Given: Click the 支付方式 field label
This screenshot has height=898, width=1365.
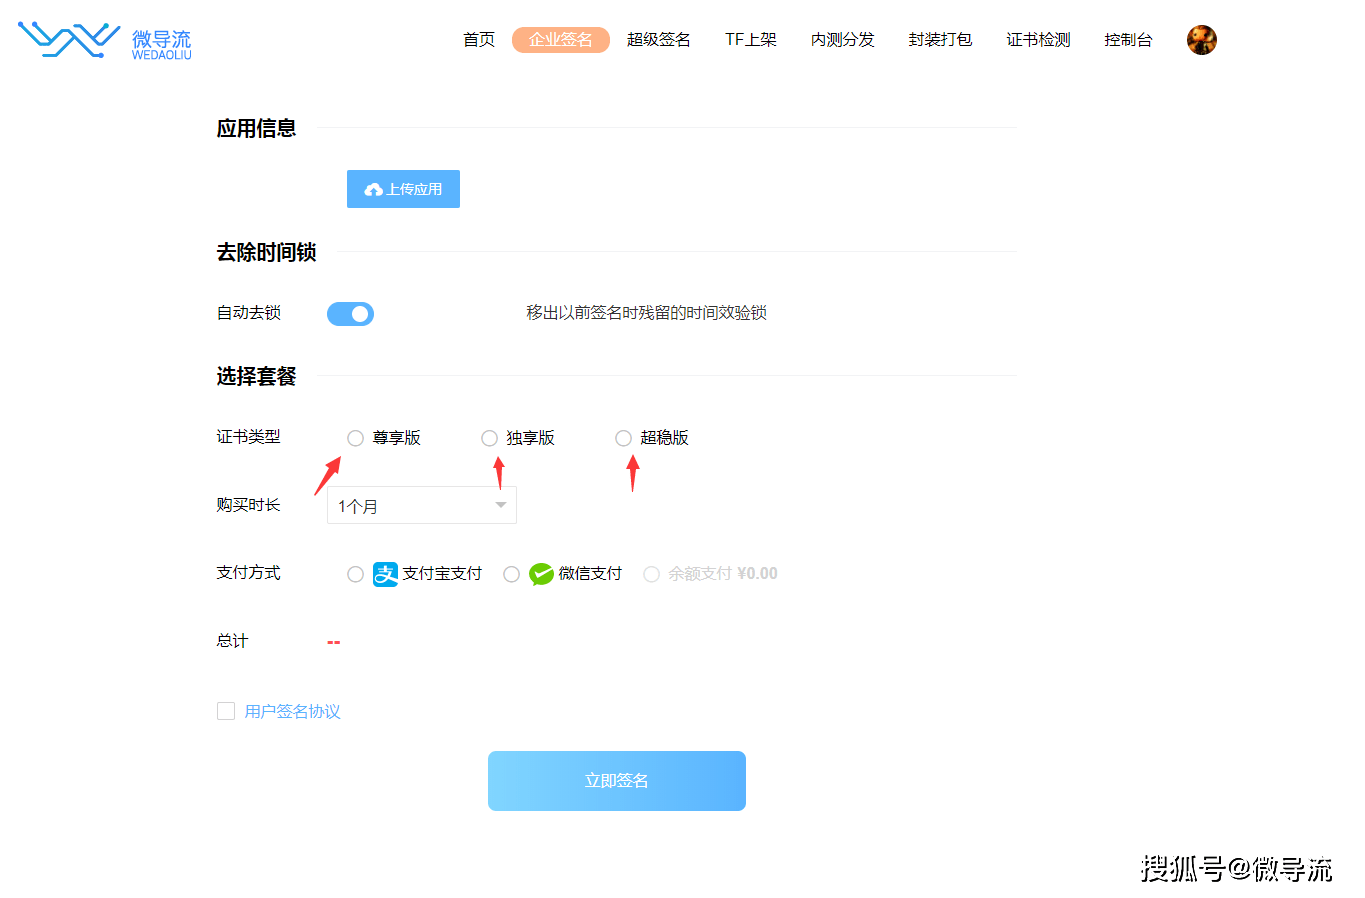Looking at the screenshot, I should tap(249, 573).
